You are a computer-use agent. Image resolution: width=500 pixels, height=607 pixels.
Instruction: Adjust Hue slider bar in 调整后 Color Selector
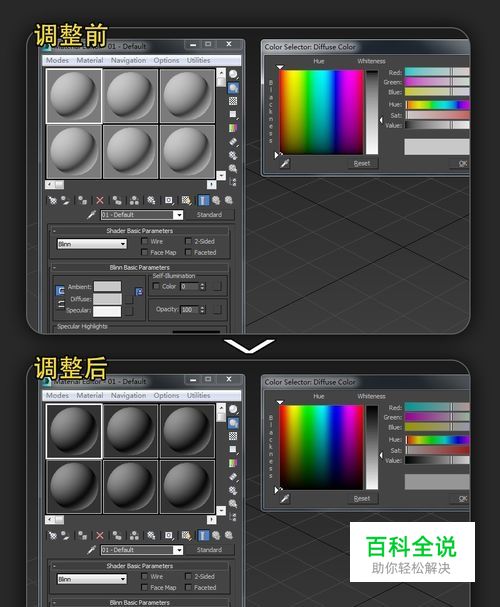pyautogui.click(x=438, y=440)
